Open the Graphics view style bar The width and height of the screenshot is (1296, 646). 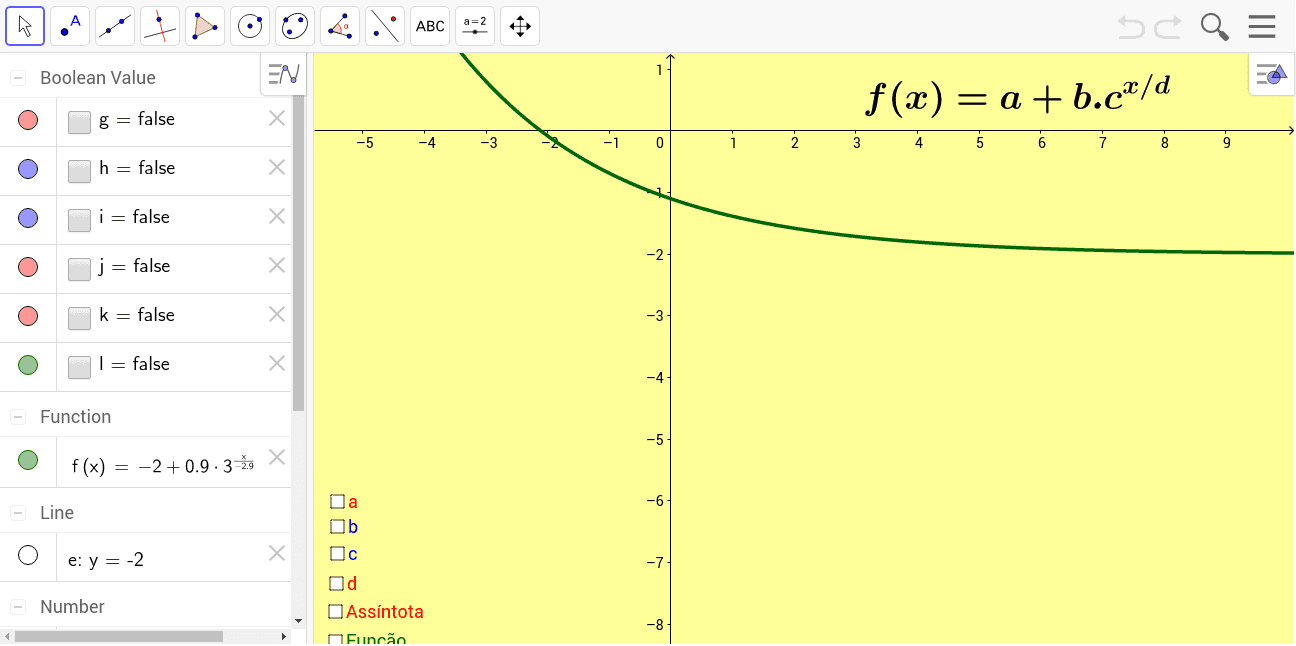point(1271,74)
